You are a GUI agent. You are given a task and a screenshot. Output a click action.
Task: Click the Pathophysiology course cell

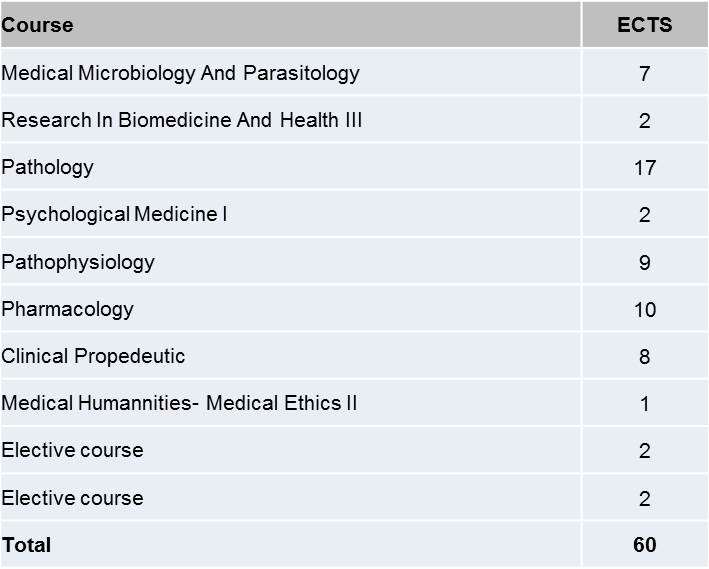(290, 261)
